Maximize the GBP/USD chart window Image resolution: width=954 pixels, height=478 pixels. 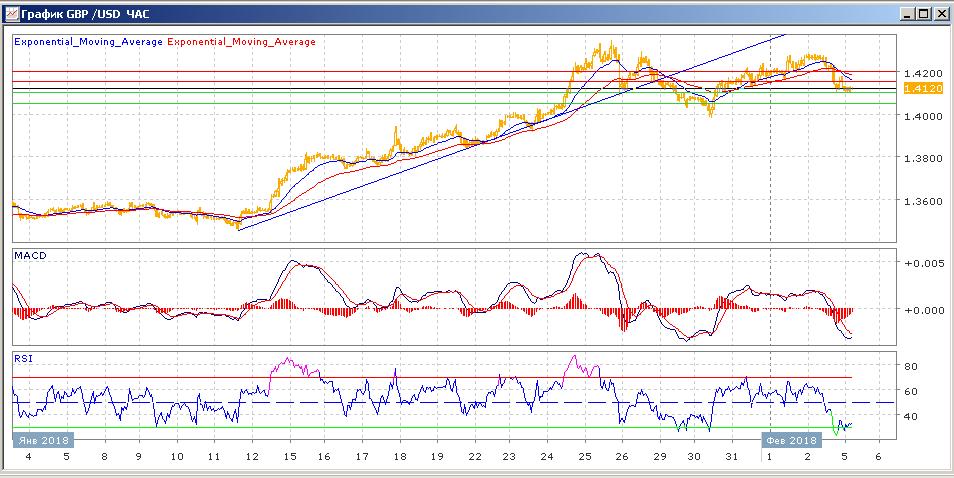pos(924,14)
